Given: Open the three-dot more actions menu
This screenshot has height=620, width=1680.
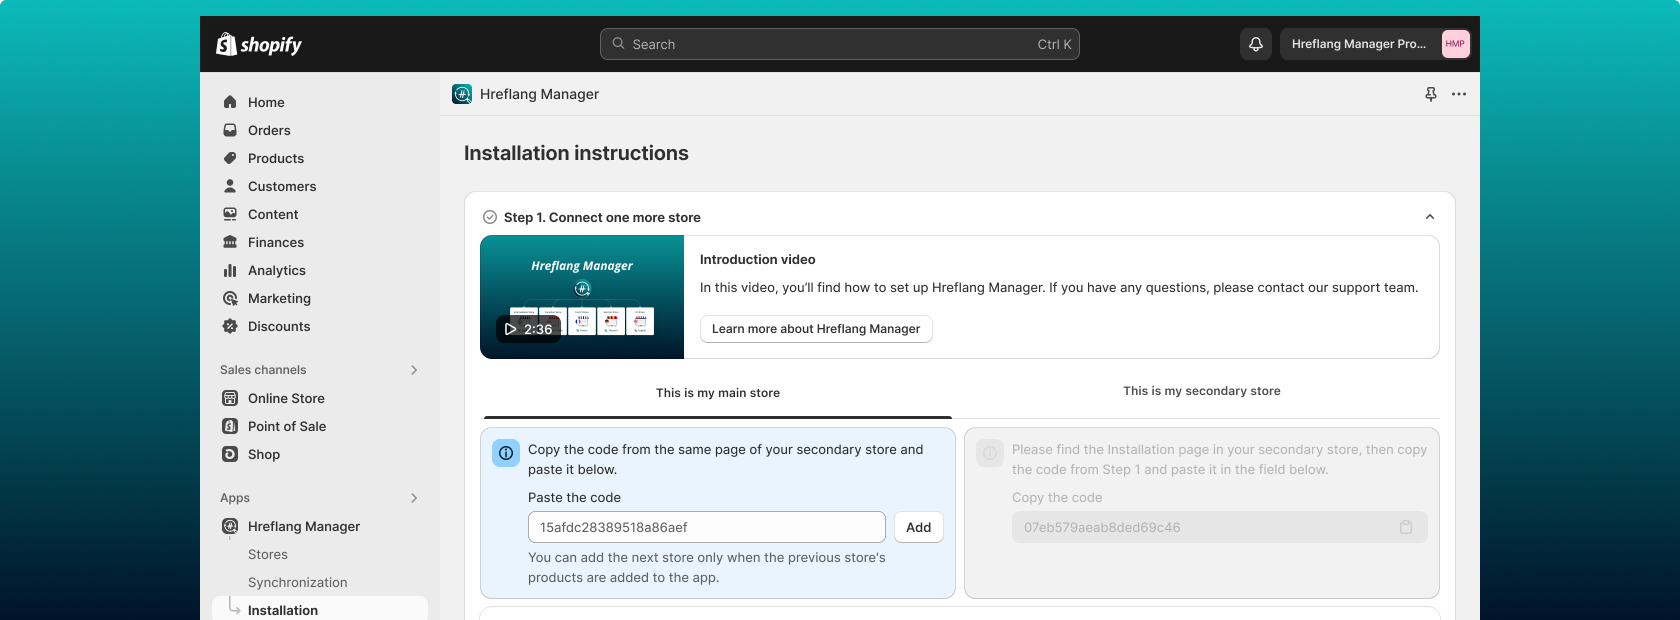Looking at the screenshot, I should tap(1459, 94).
